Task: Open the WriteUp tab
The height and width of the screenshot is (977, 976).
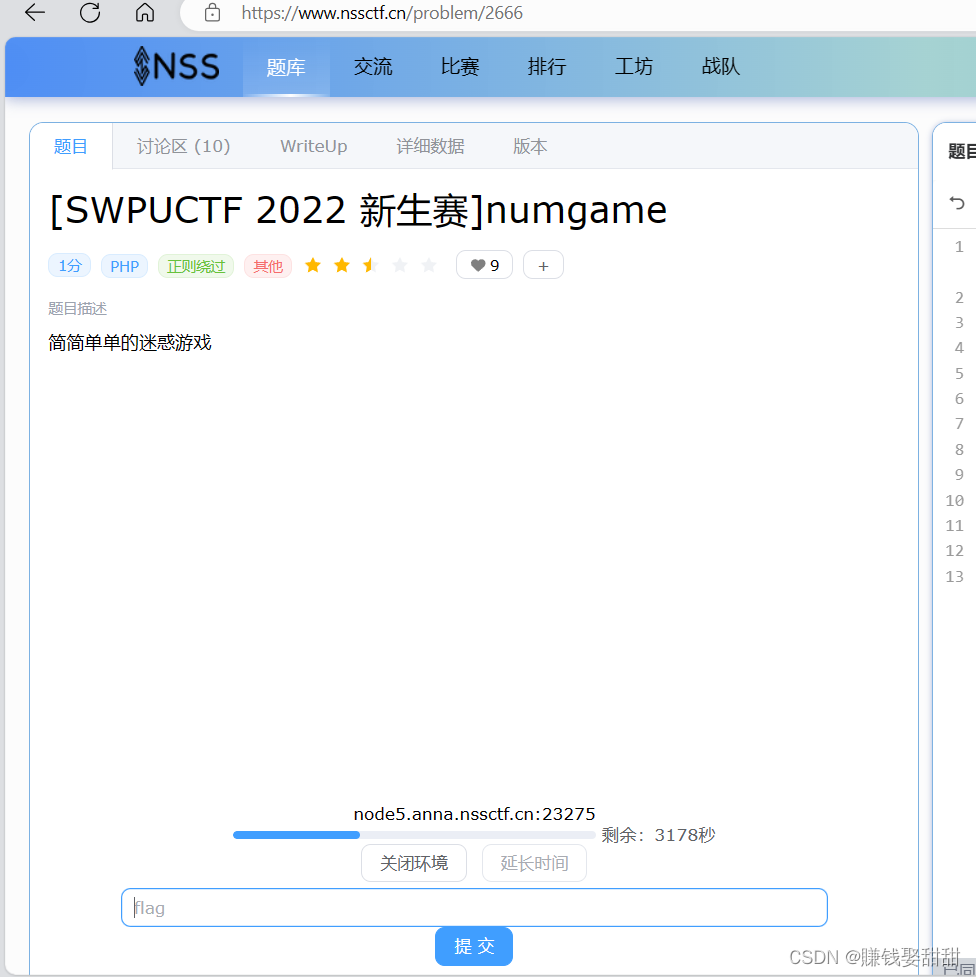Action: click(313, 146)
